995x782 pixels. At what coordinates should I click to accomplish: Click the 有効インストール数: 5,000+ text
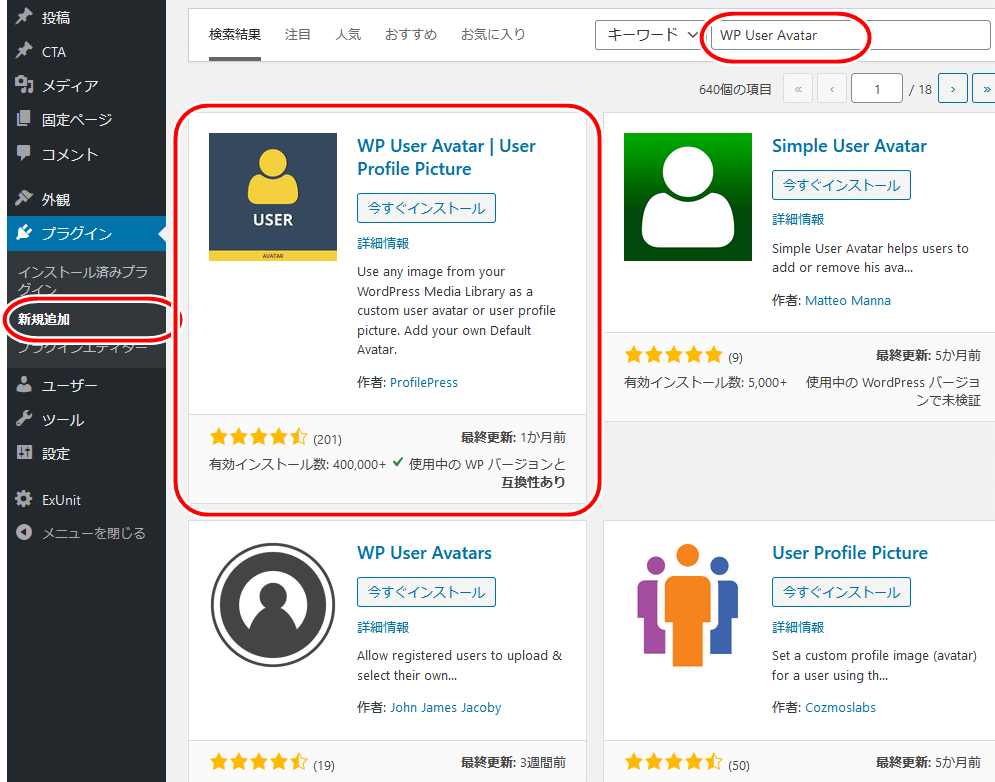click(706, 382)
